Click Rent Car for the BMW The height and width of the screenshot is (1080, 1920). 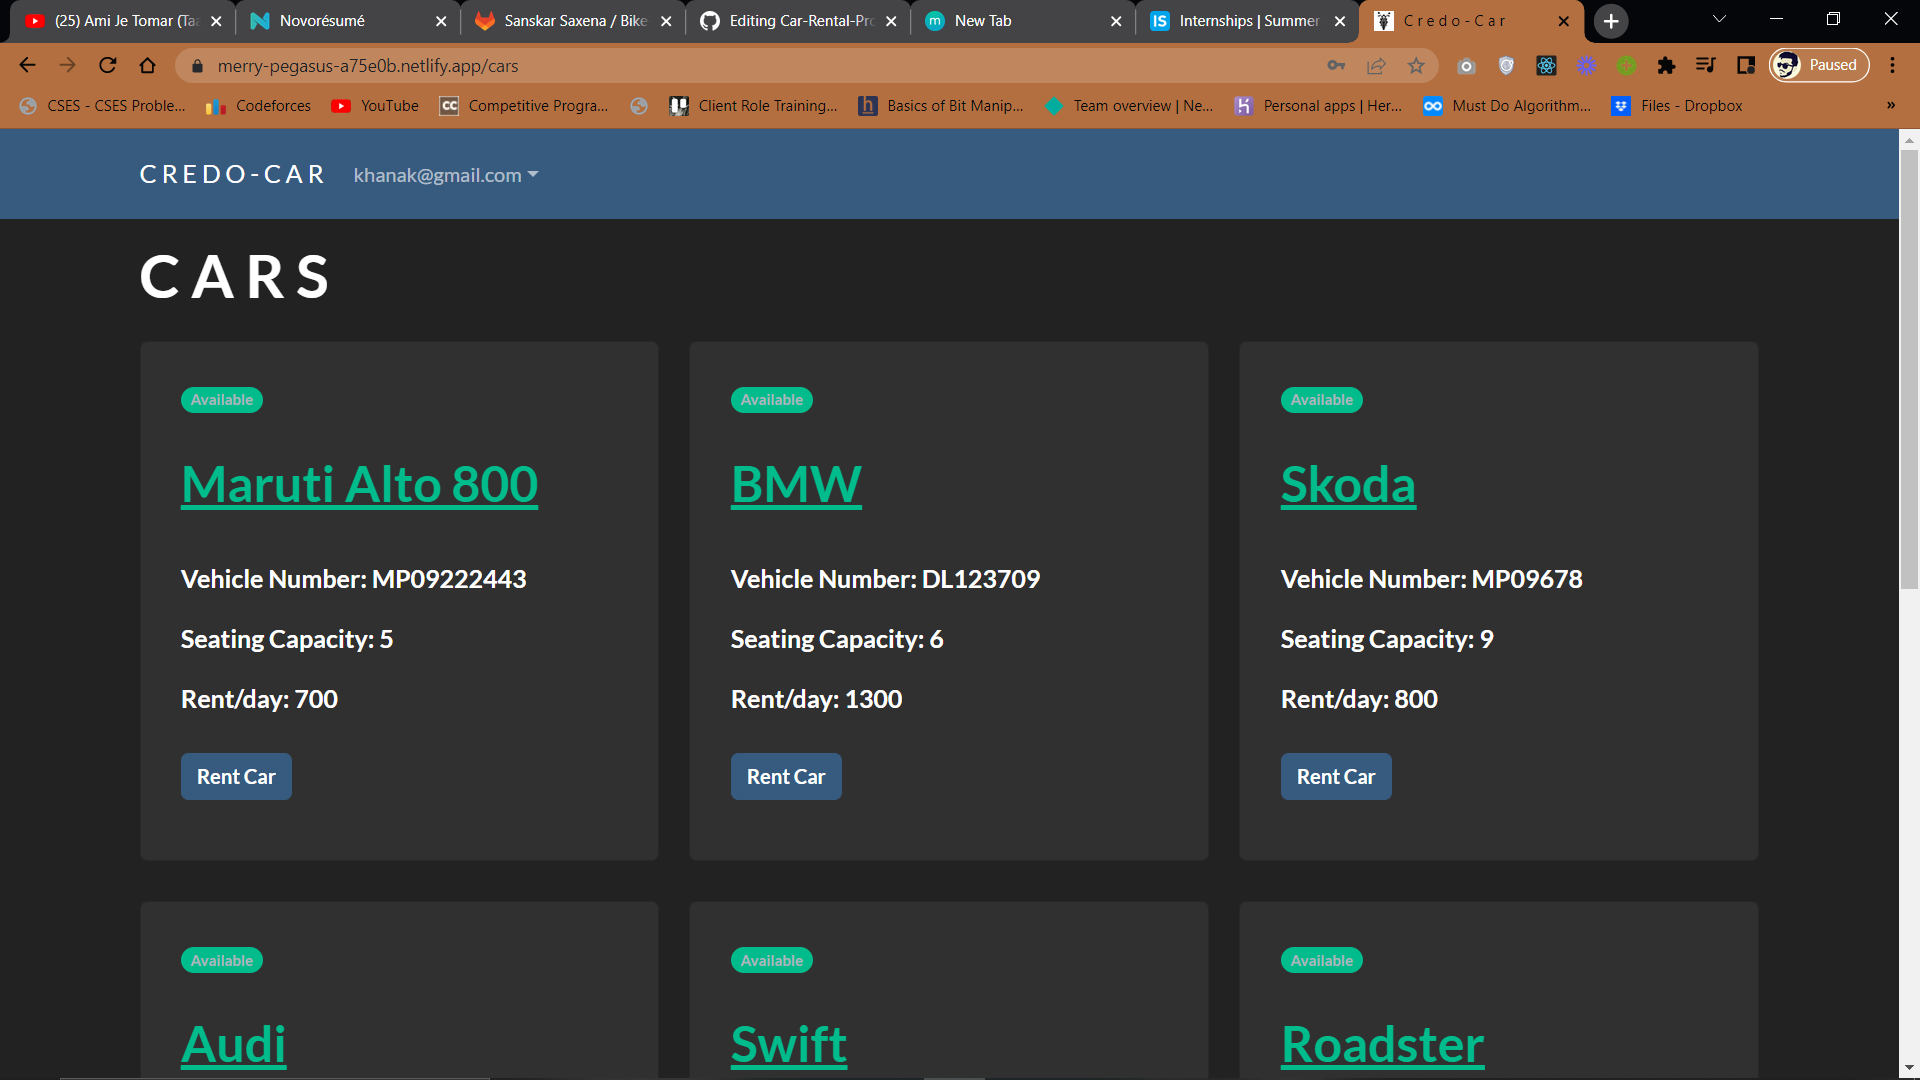[x=786, y=776]
